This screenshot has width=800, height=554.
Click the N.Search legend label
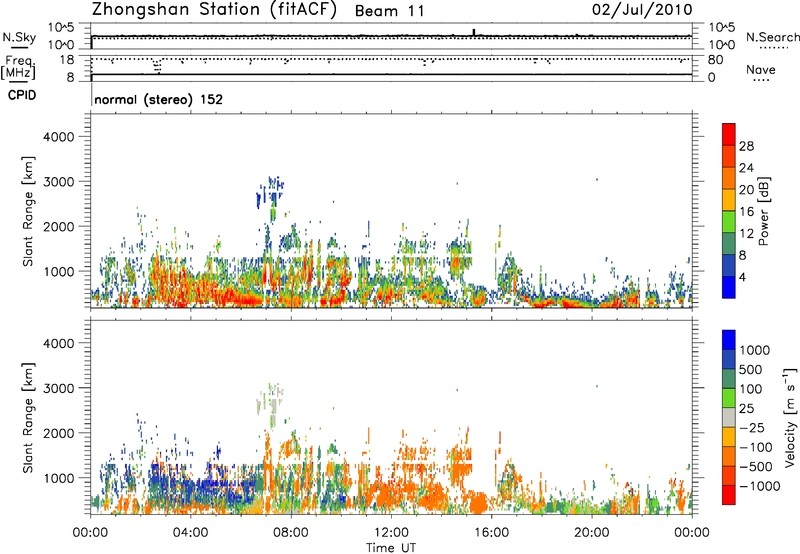click(773, 37)
